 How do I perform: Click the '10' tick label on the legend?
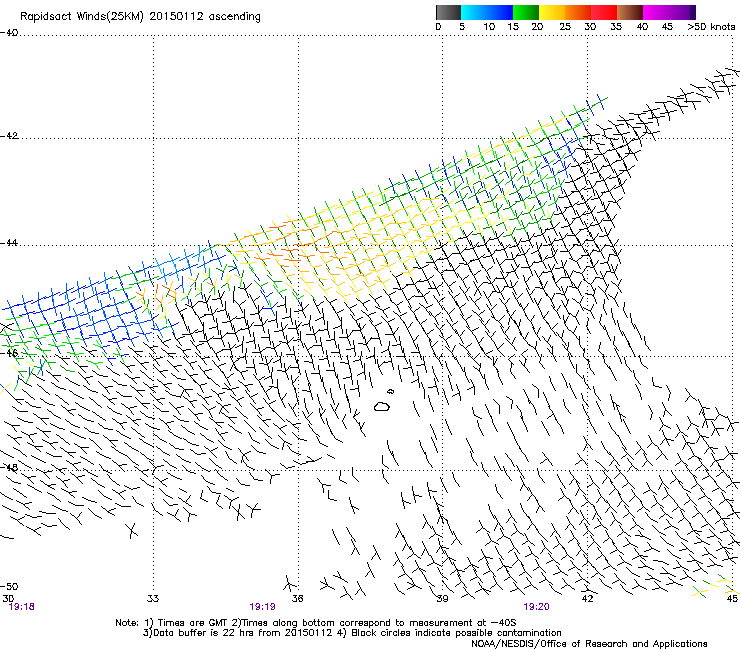point(489,27)
